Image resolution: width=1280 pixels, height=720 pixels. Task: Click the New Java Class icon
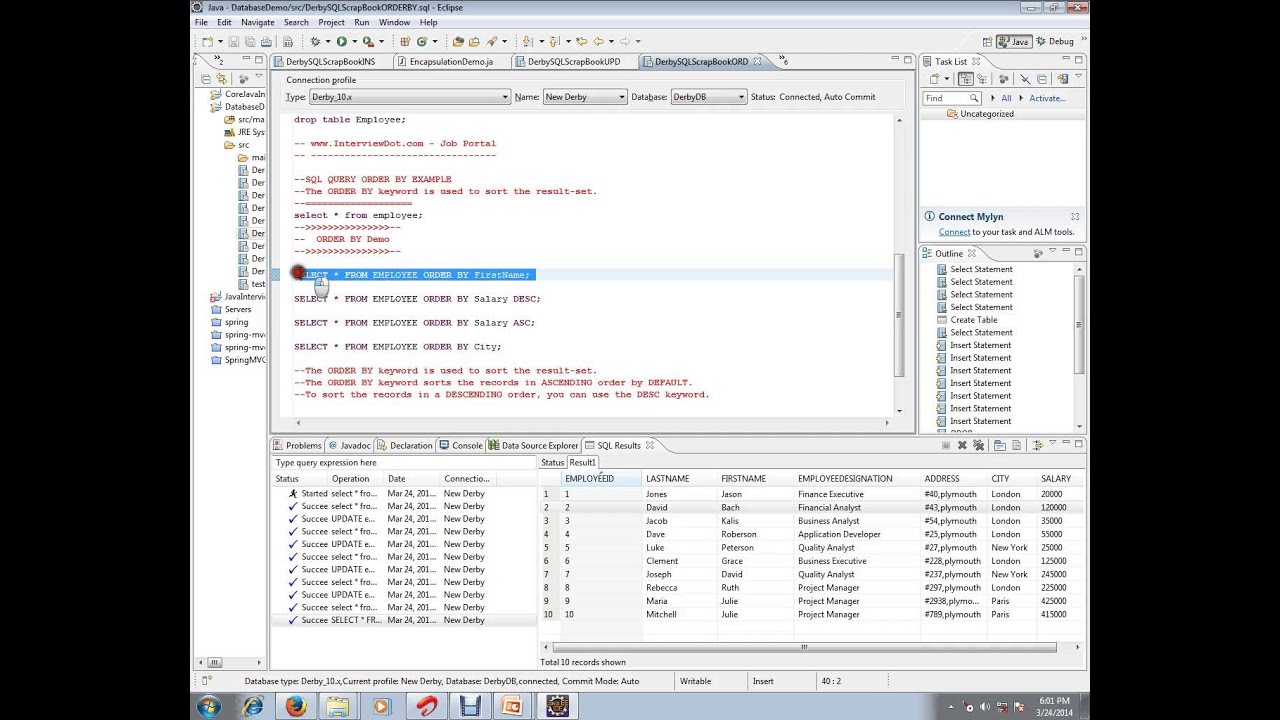[x=421, y=41]
